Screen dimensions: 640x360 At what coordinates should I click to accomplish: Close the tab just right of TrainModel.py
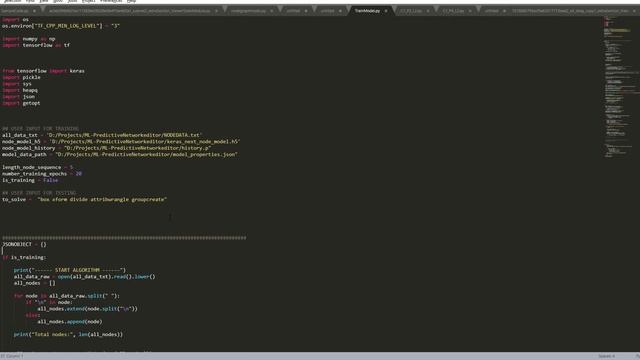coord(428,11)
